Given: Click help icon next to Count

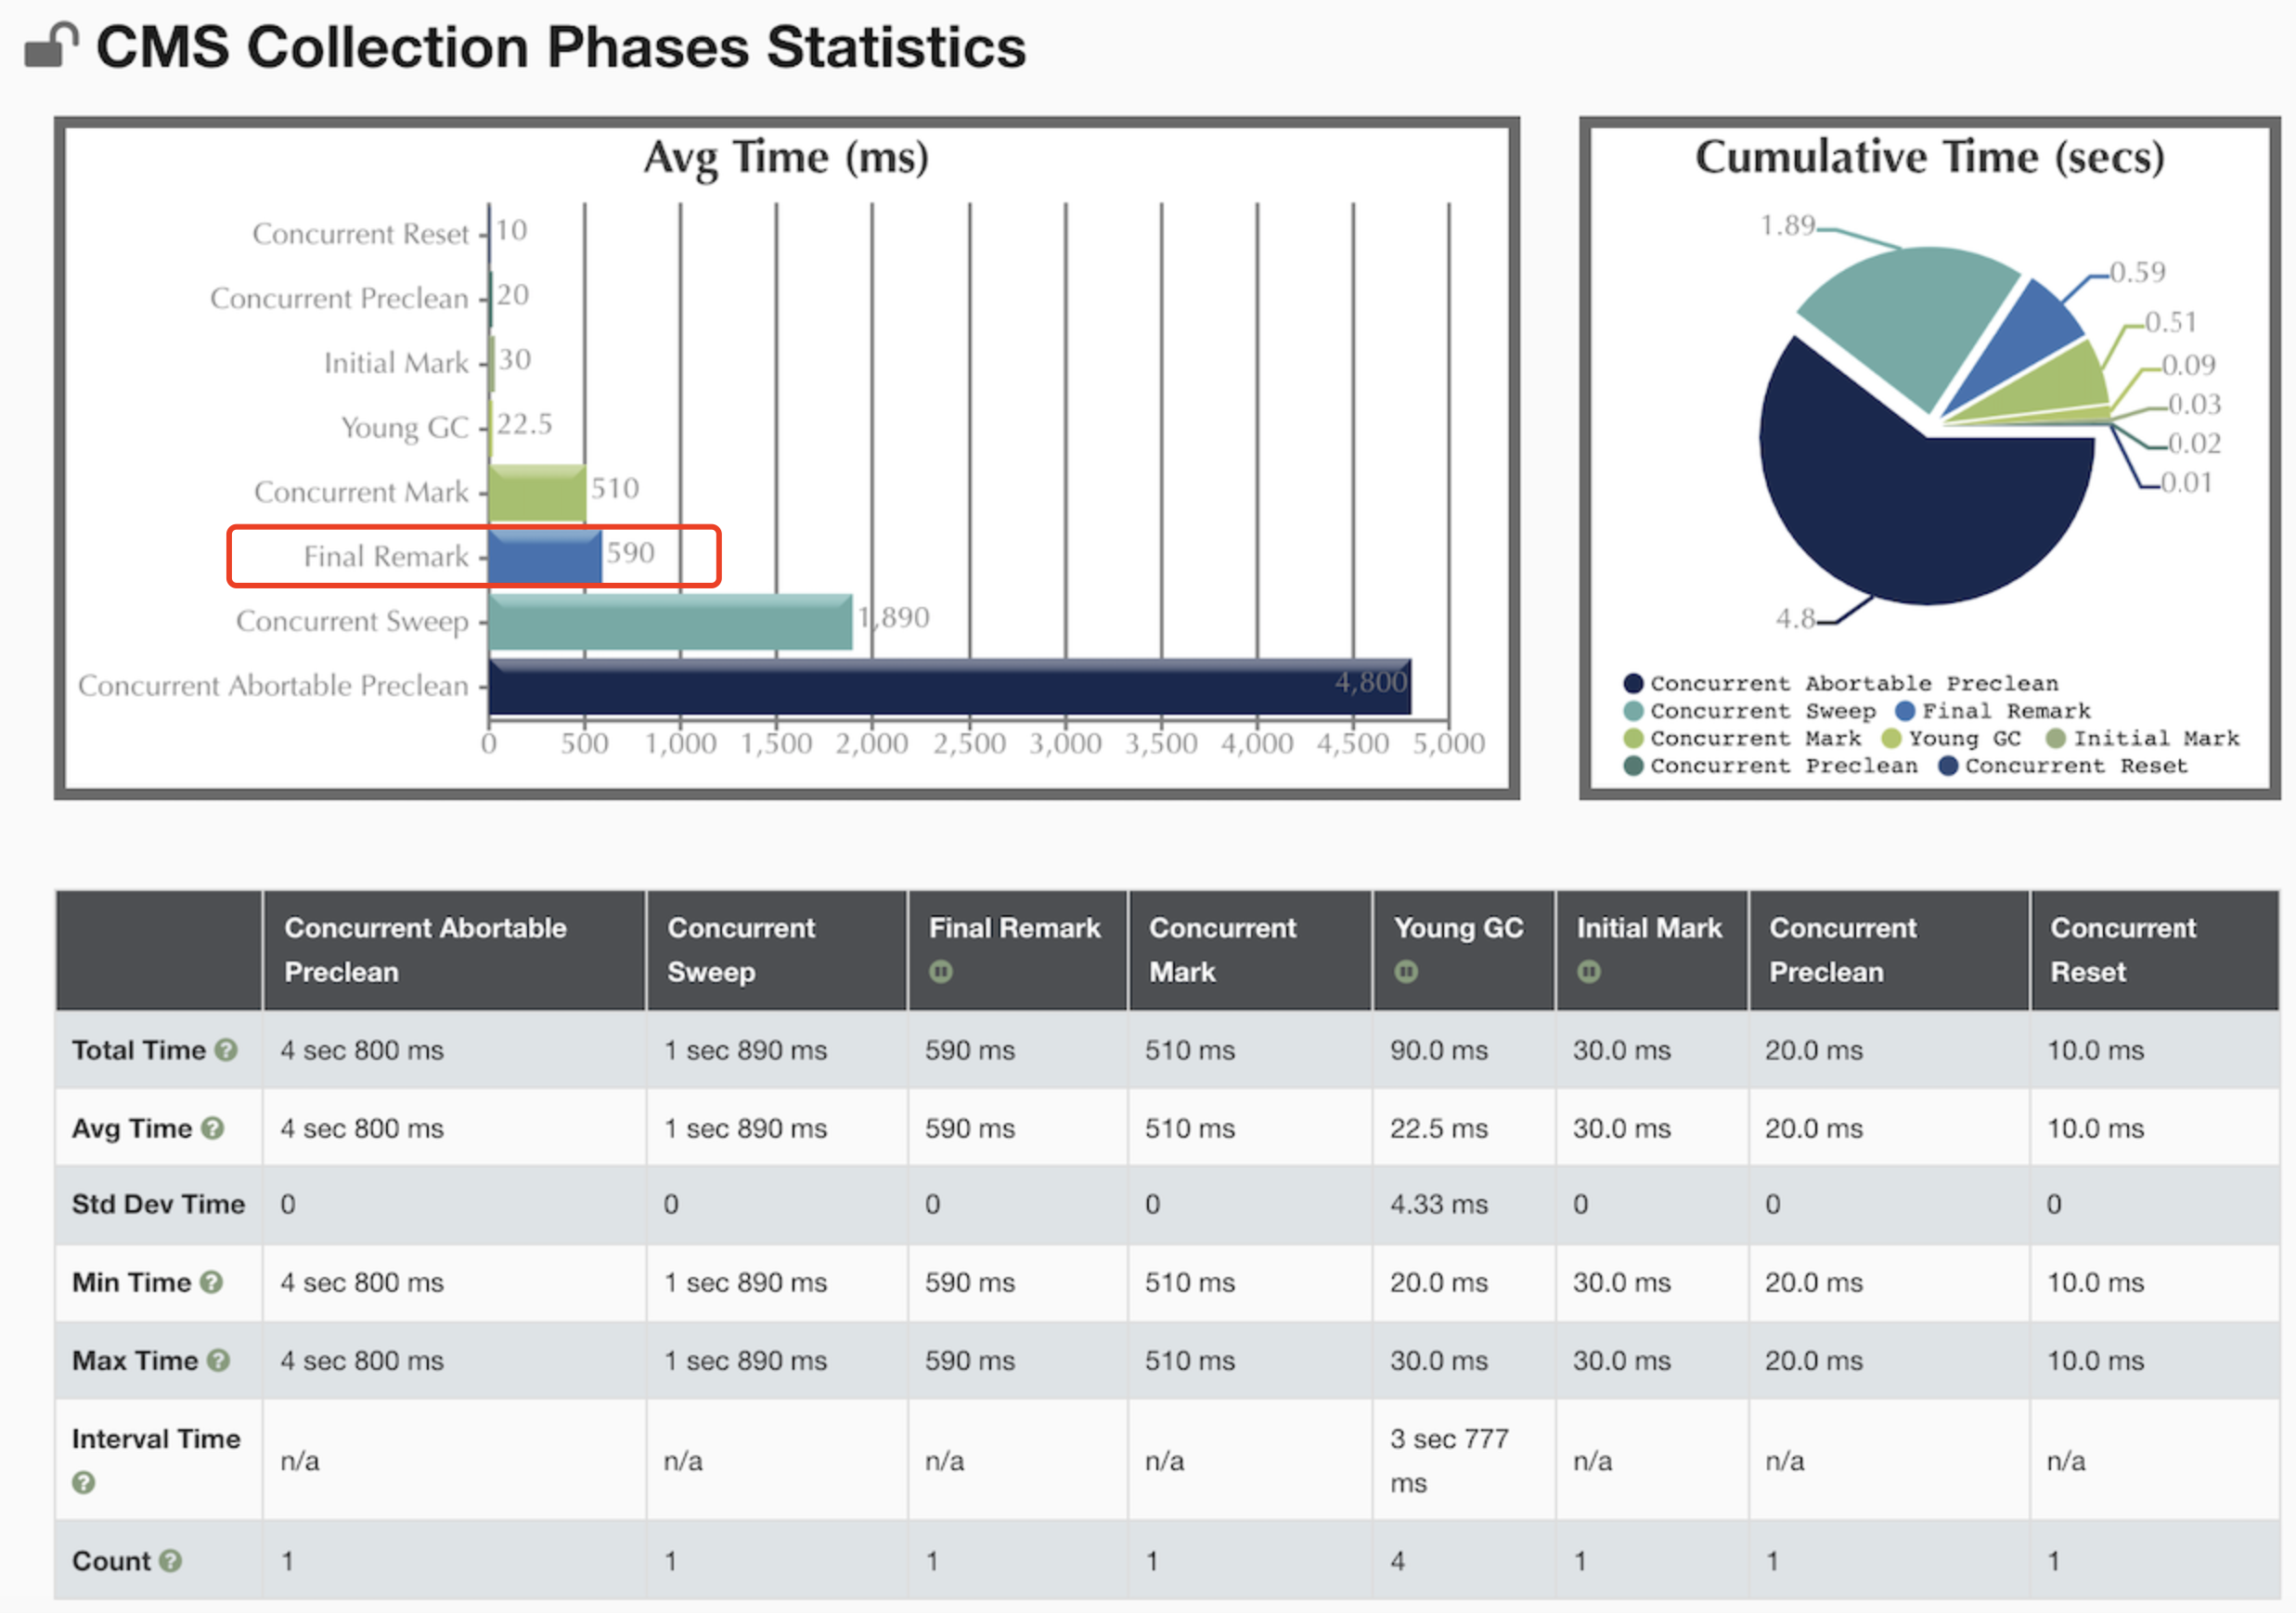Looking at the screenshot, I should point(171,1560).
